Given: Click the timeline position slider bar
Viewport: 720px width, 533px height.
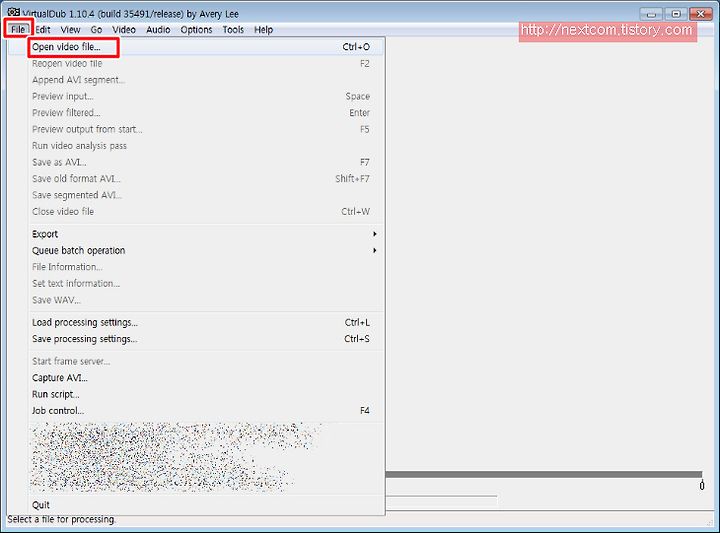Looking at the screenshot, I should pos(544,474).
